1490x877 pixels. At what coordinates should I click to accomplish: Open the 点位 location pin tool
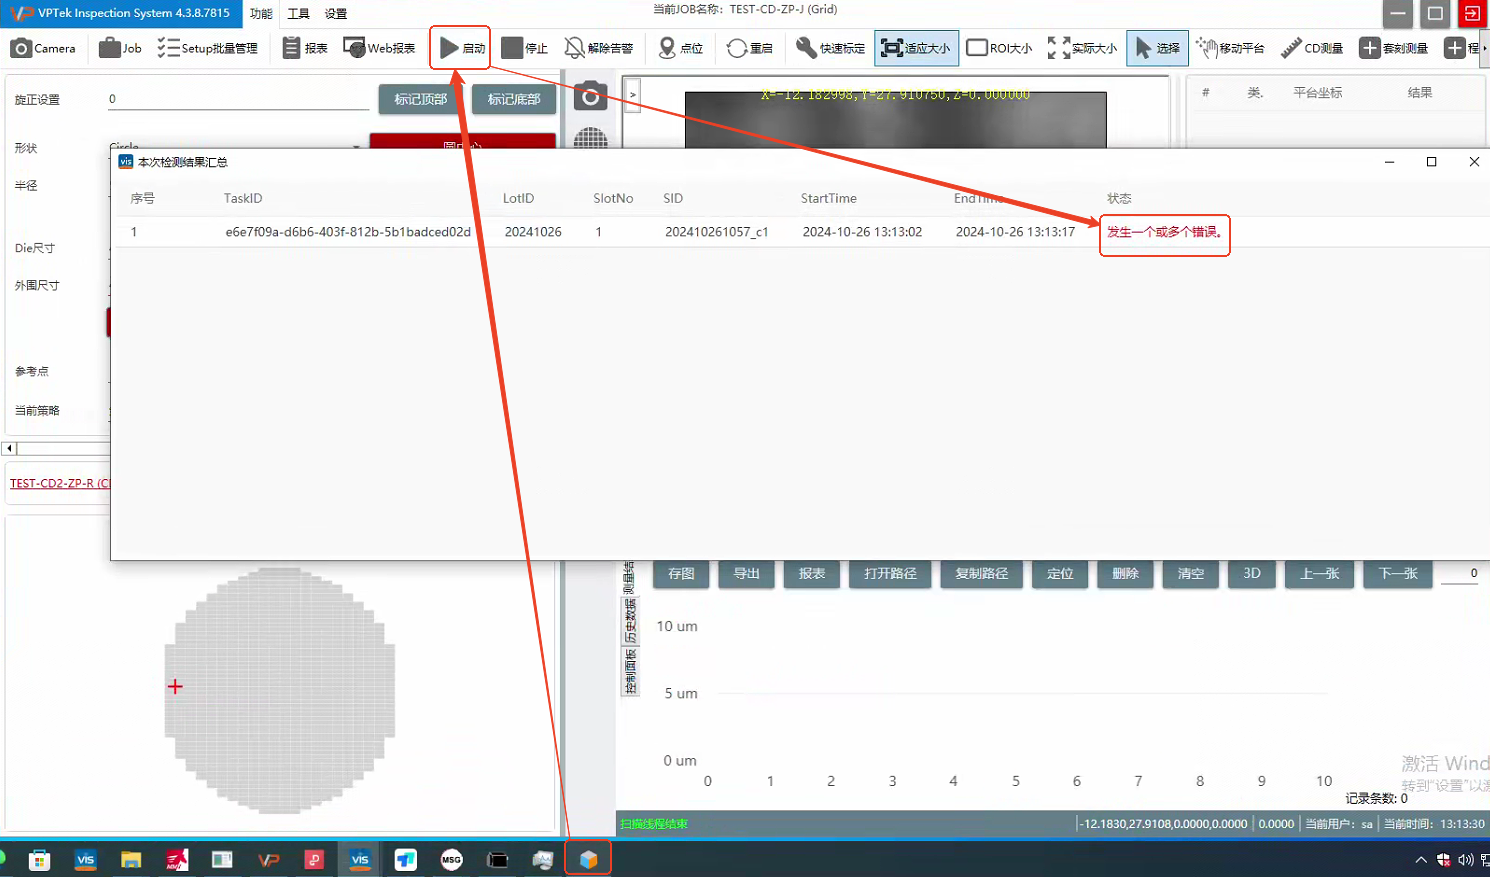pos(681,48)
